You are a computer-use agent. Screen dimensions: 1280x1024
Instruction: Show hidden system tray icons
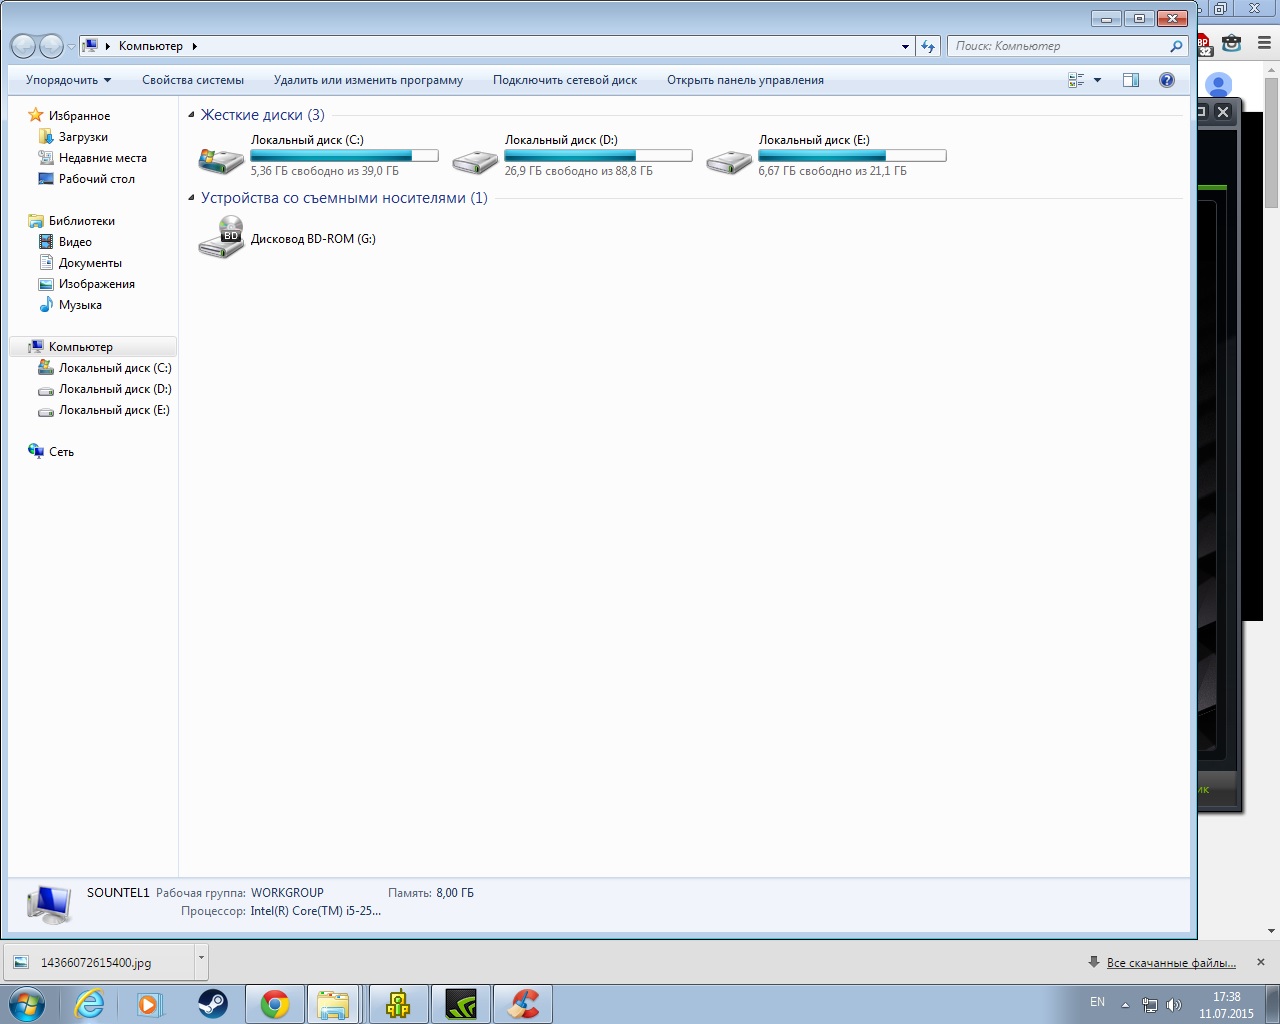pyautogui.click(x=1125, y=1005)
